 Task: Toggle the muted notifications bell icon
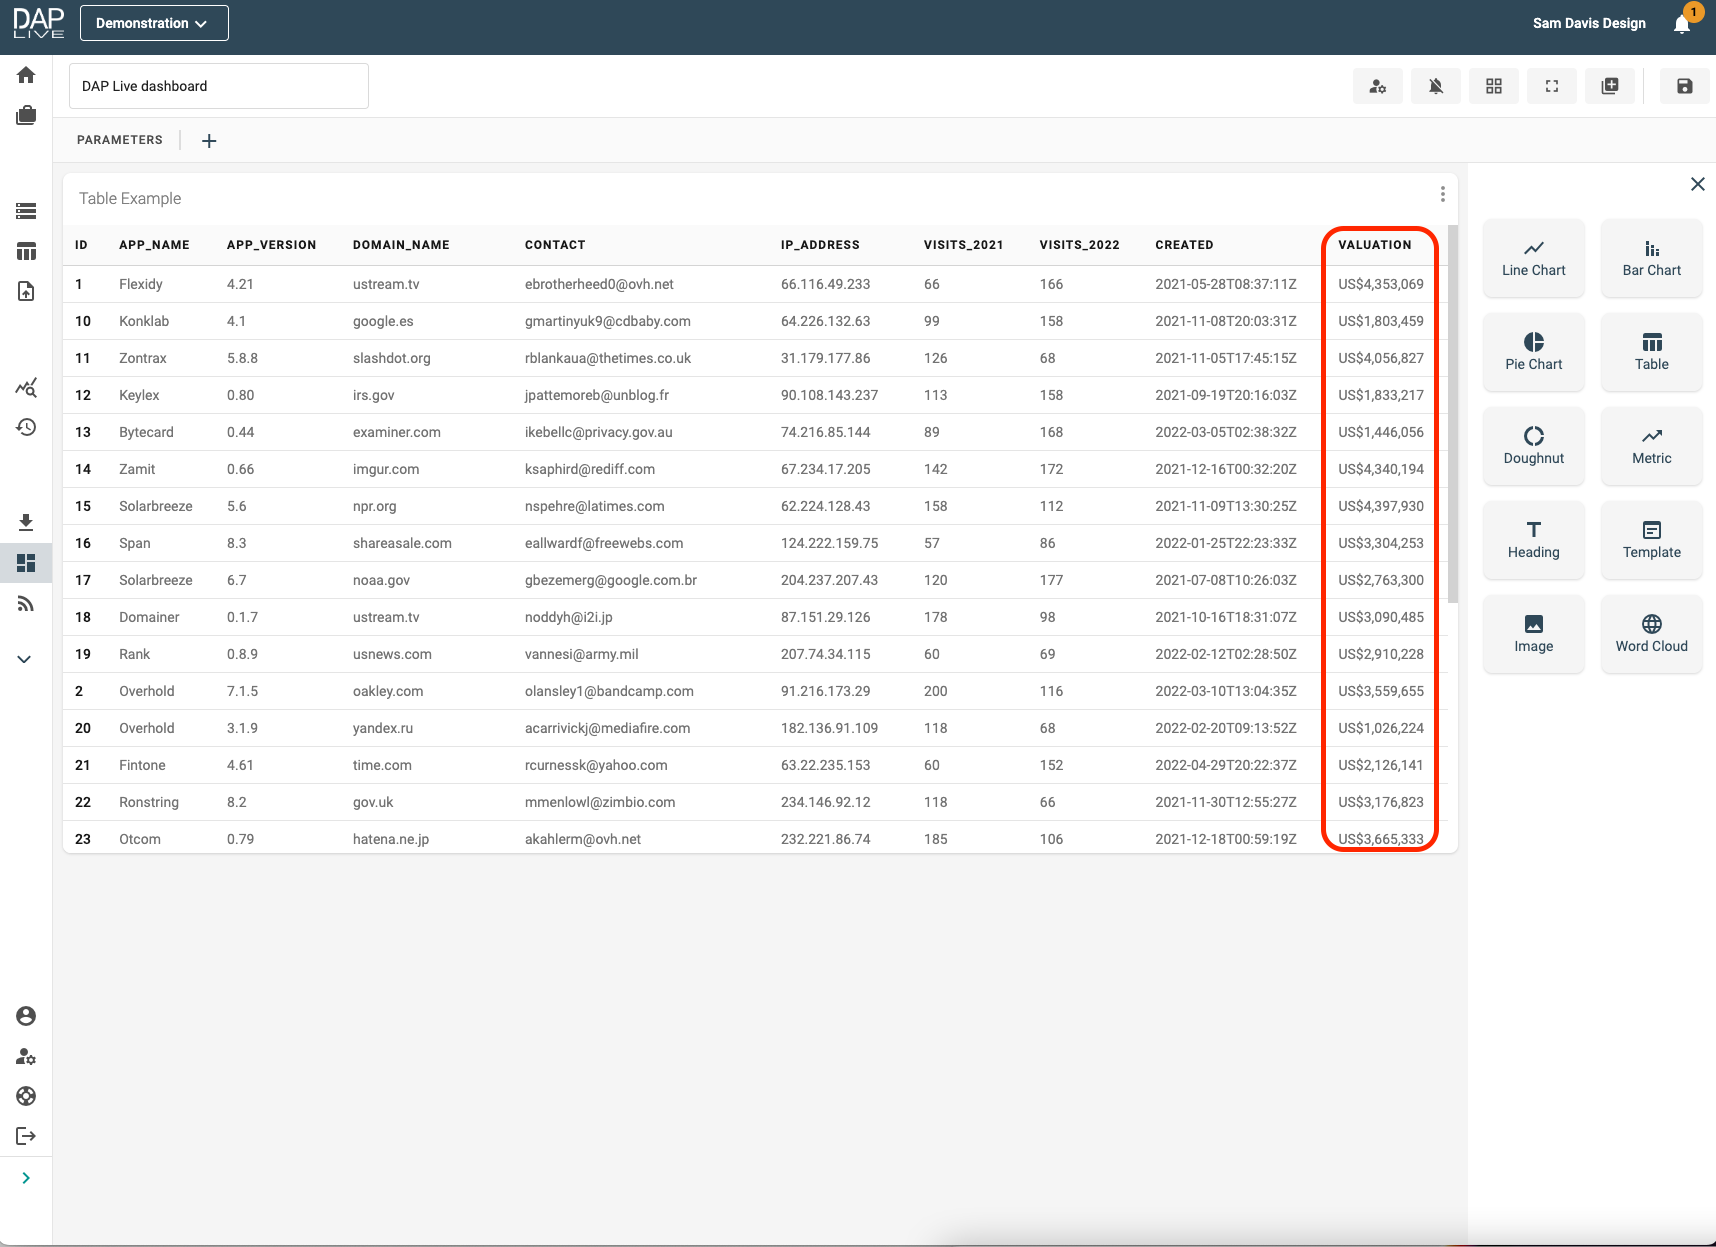(x=1435, y=86)
